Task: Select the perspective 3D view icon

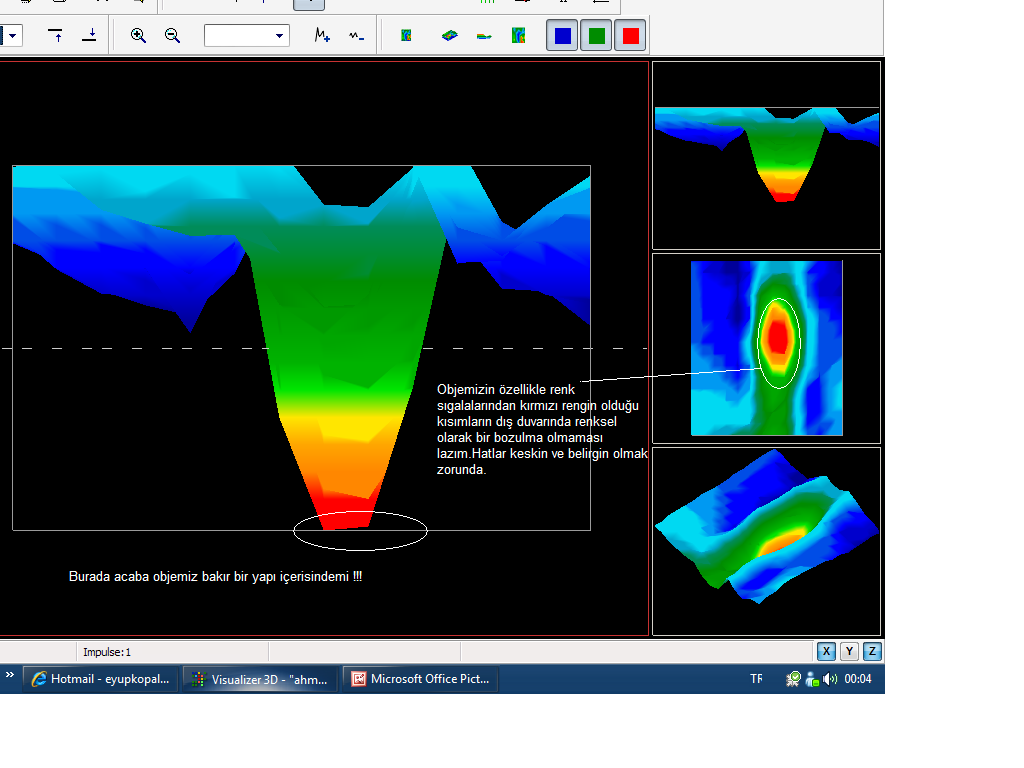Action: click(x=449, y=35)
